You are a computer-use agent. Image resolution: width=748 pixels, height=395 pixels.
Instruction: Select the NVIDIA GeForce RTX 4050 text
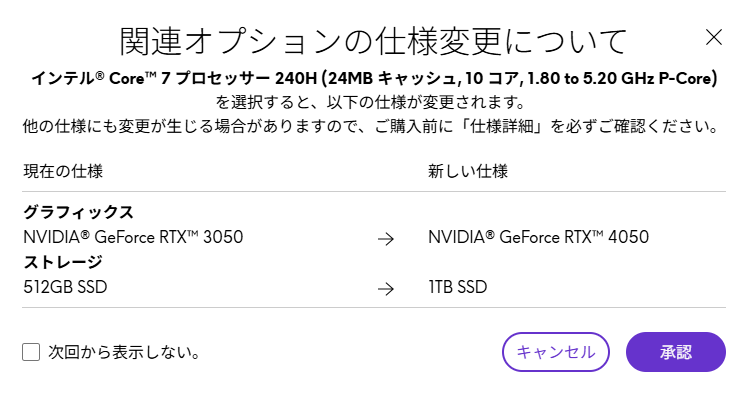tap(538, 237)
